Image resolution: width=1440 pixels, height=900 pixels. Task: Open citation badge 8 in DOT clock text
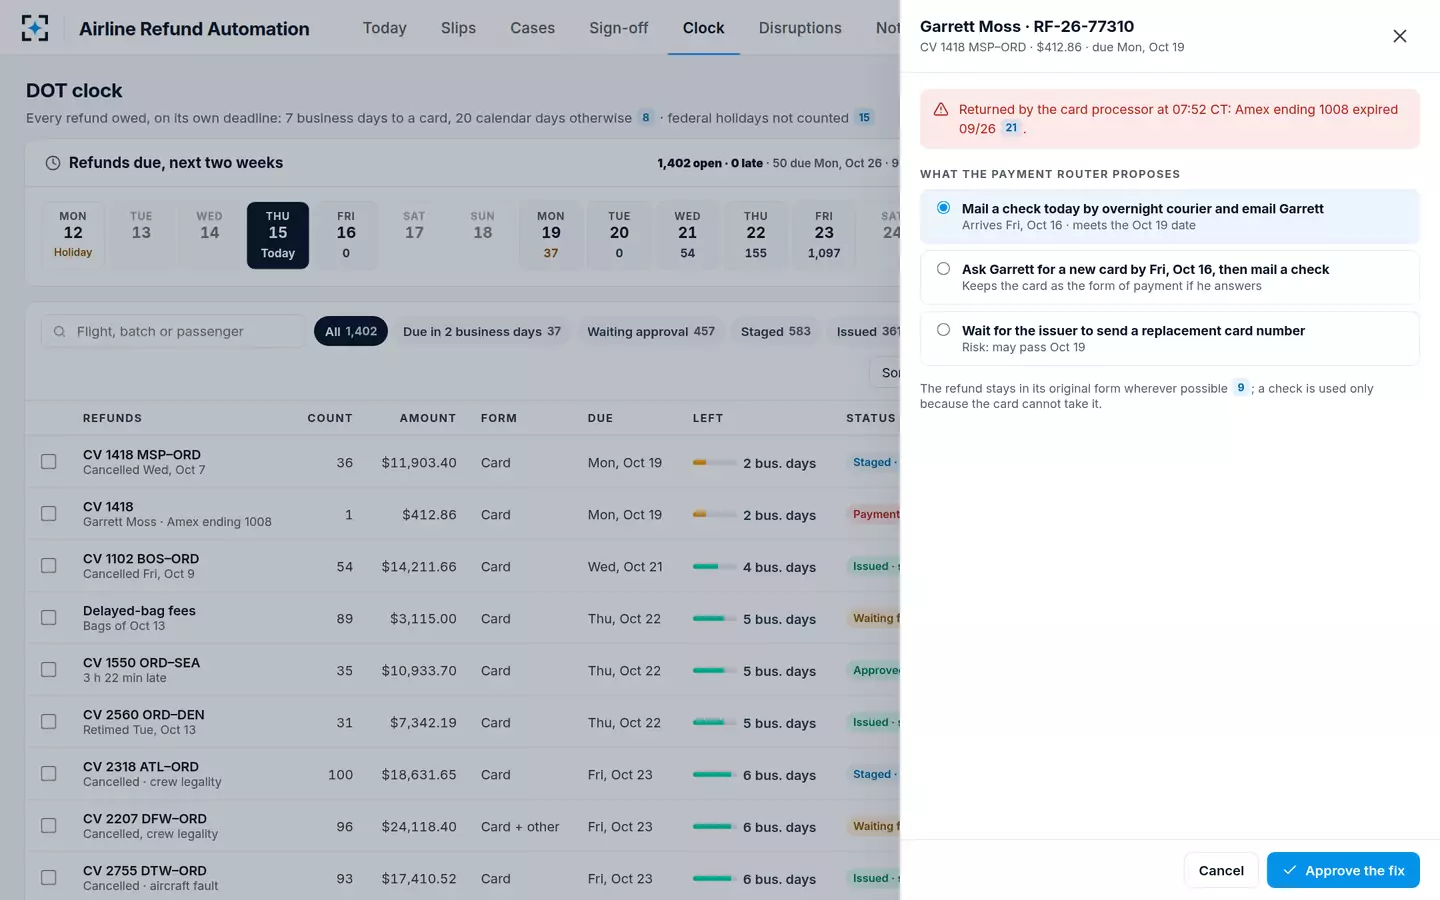pyautogui.click(x=646, y=118)
